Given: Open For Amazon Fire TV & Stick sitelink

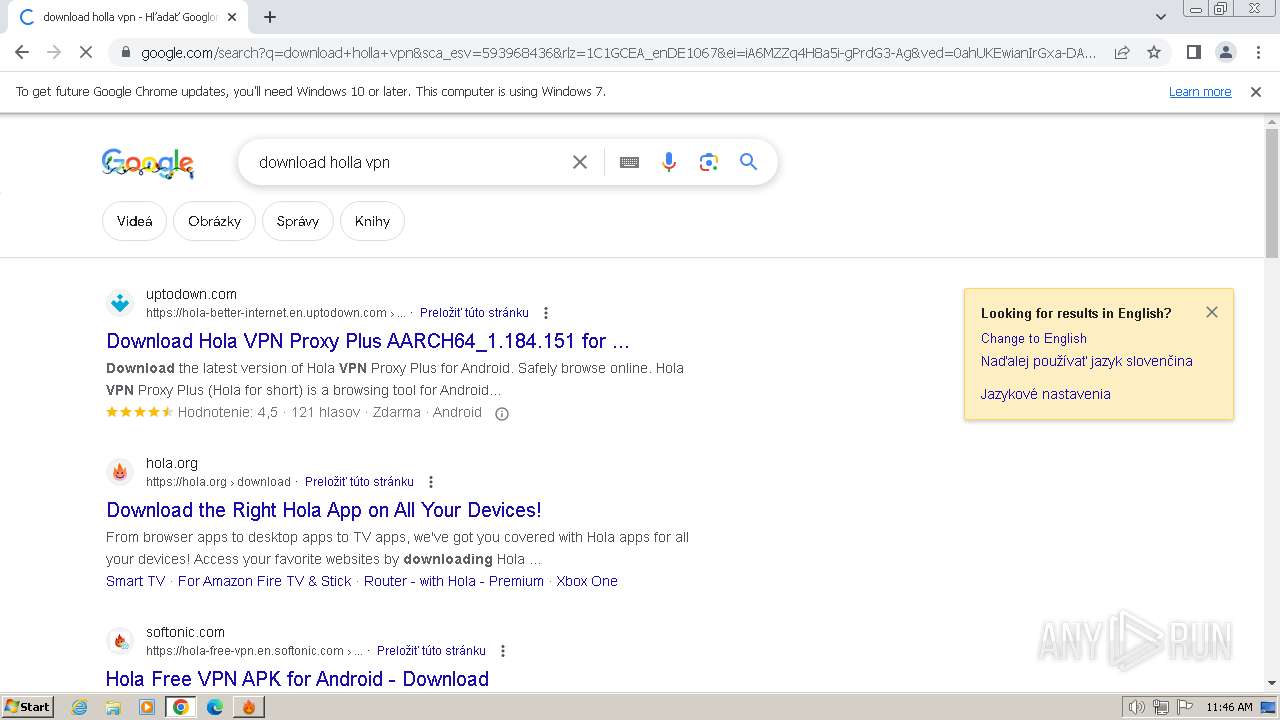Looking at the screenshot, I should (265, 581).
